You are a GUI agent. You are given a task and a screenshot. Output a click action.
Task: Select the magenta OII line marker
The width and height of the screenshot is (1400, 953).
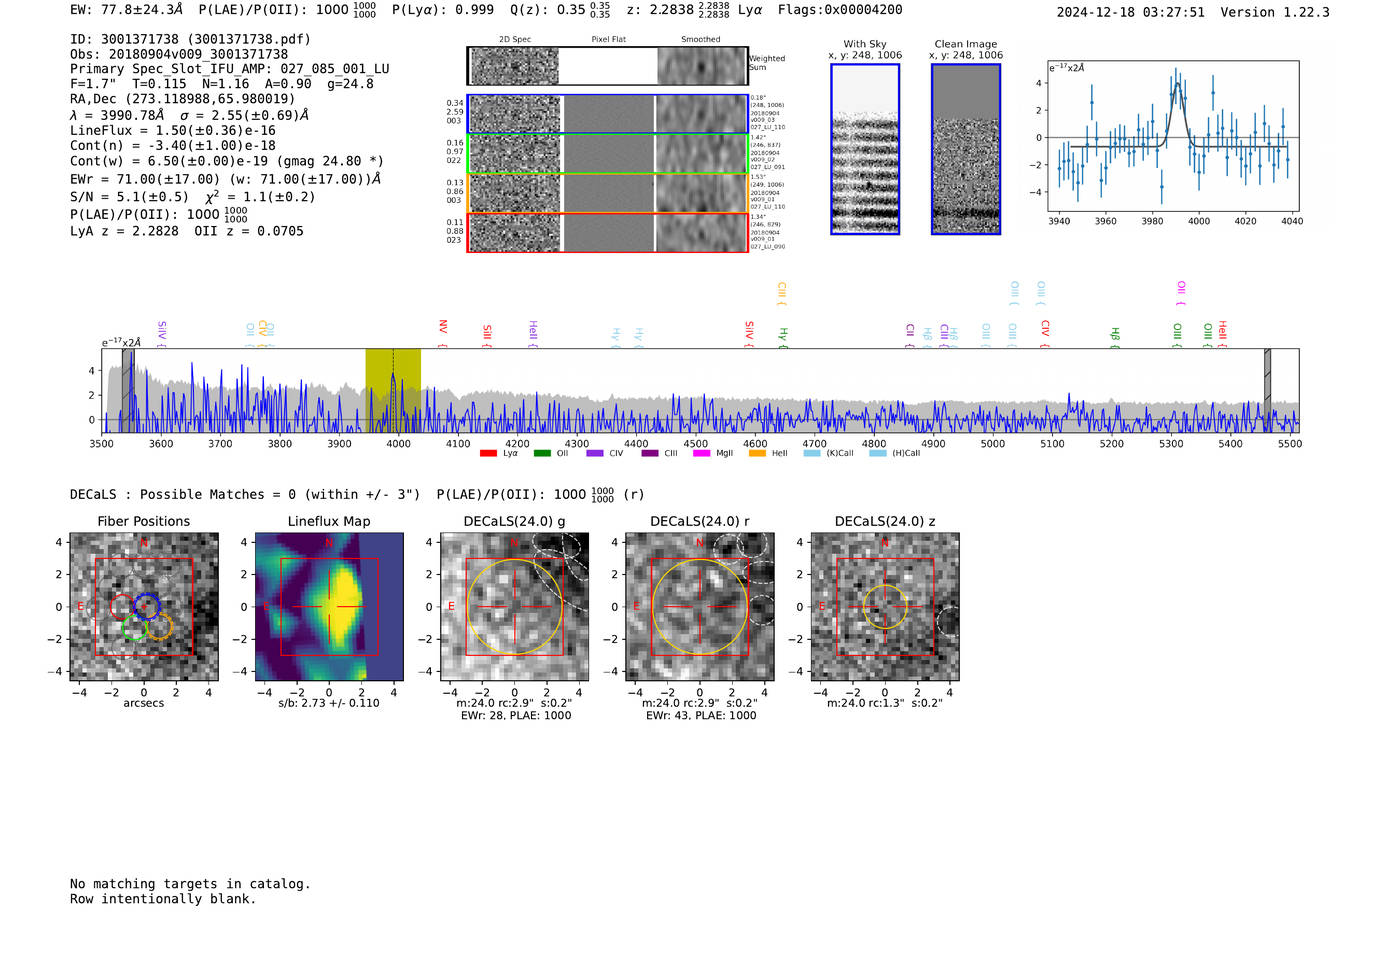1181,294
